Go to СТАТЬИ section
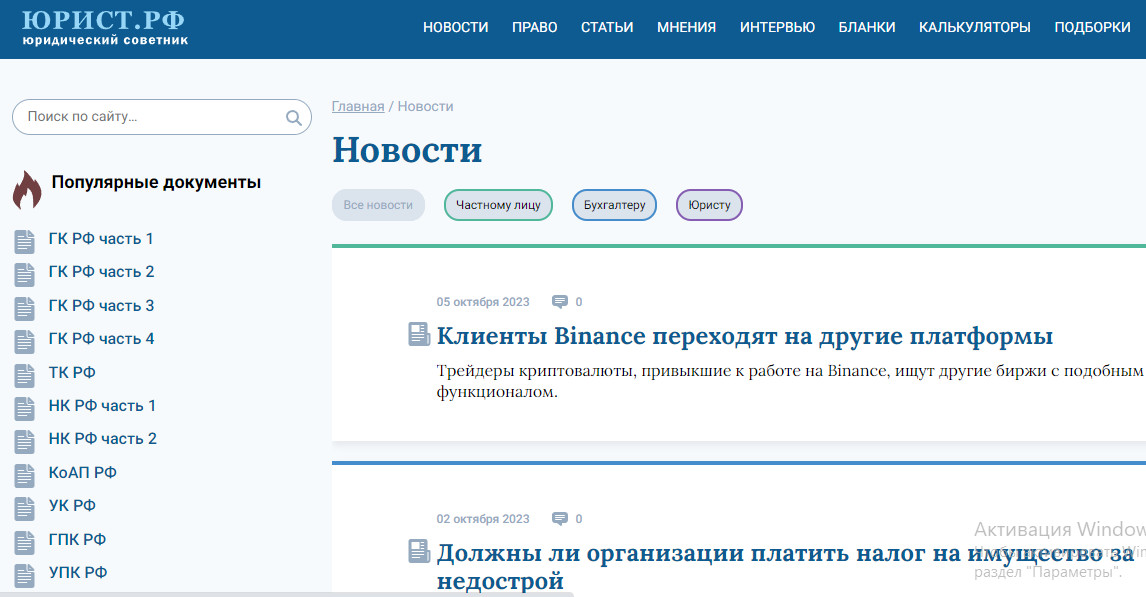The width and height of the screenshot is (1146, 597). (x=607, y=27)
